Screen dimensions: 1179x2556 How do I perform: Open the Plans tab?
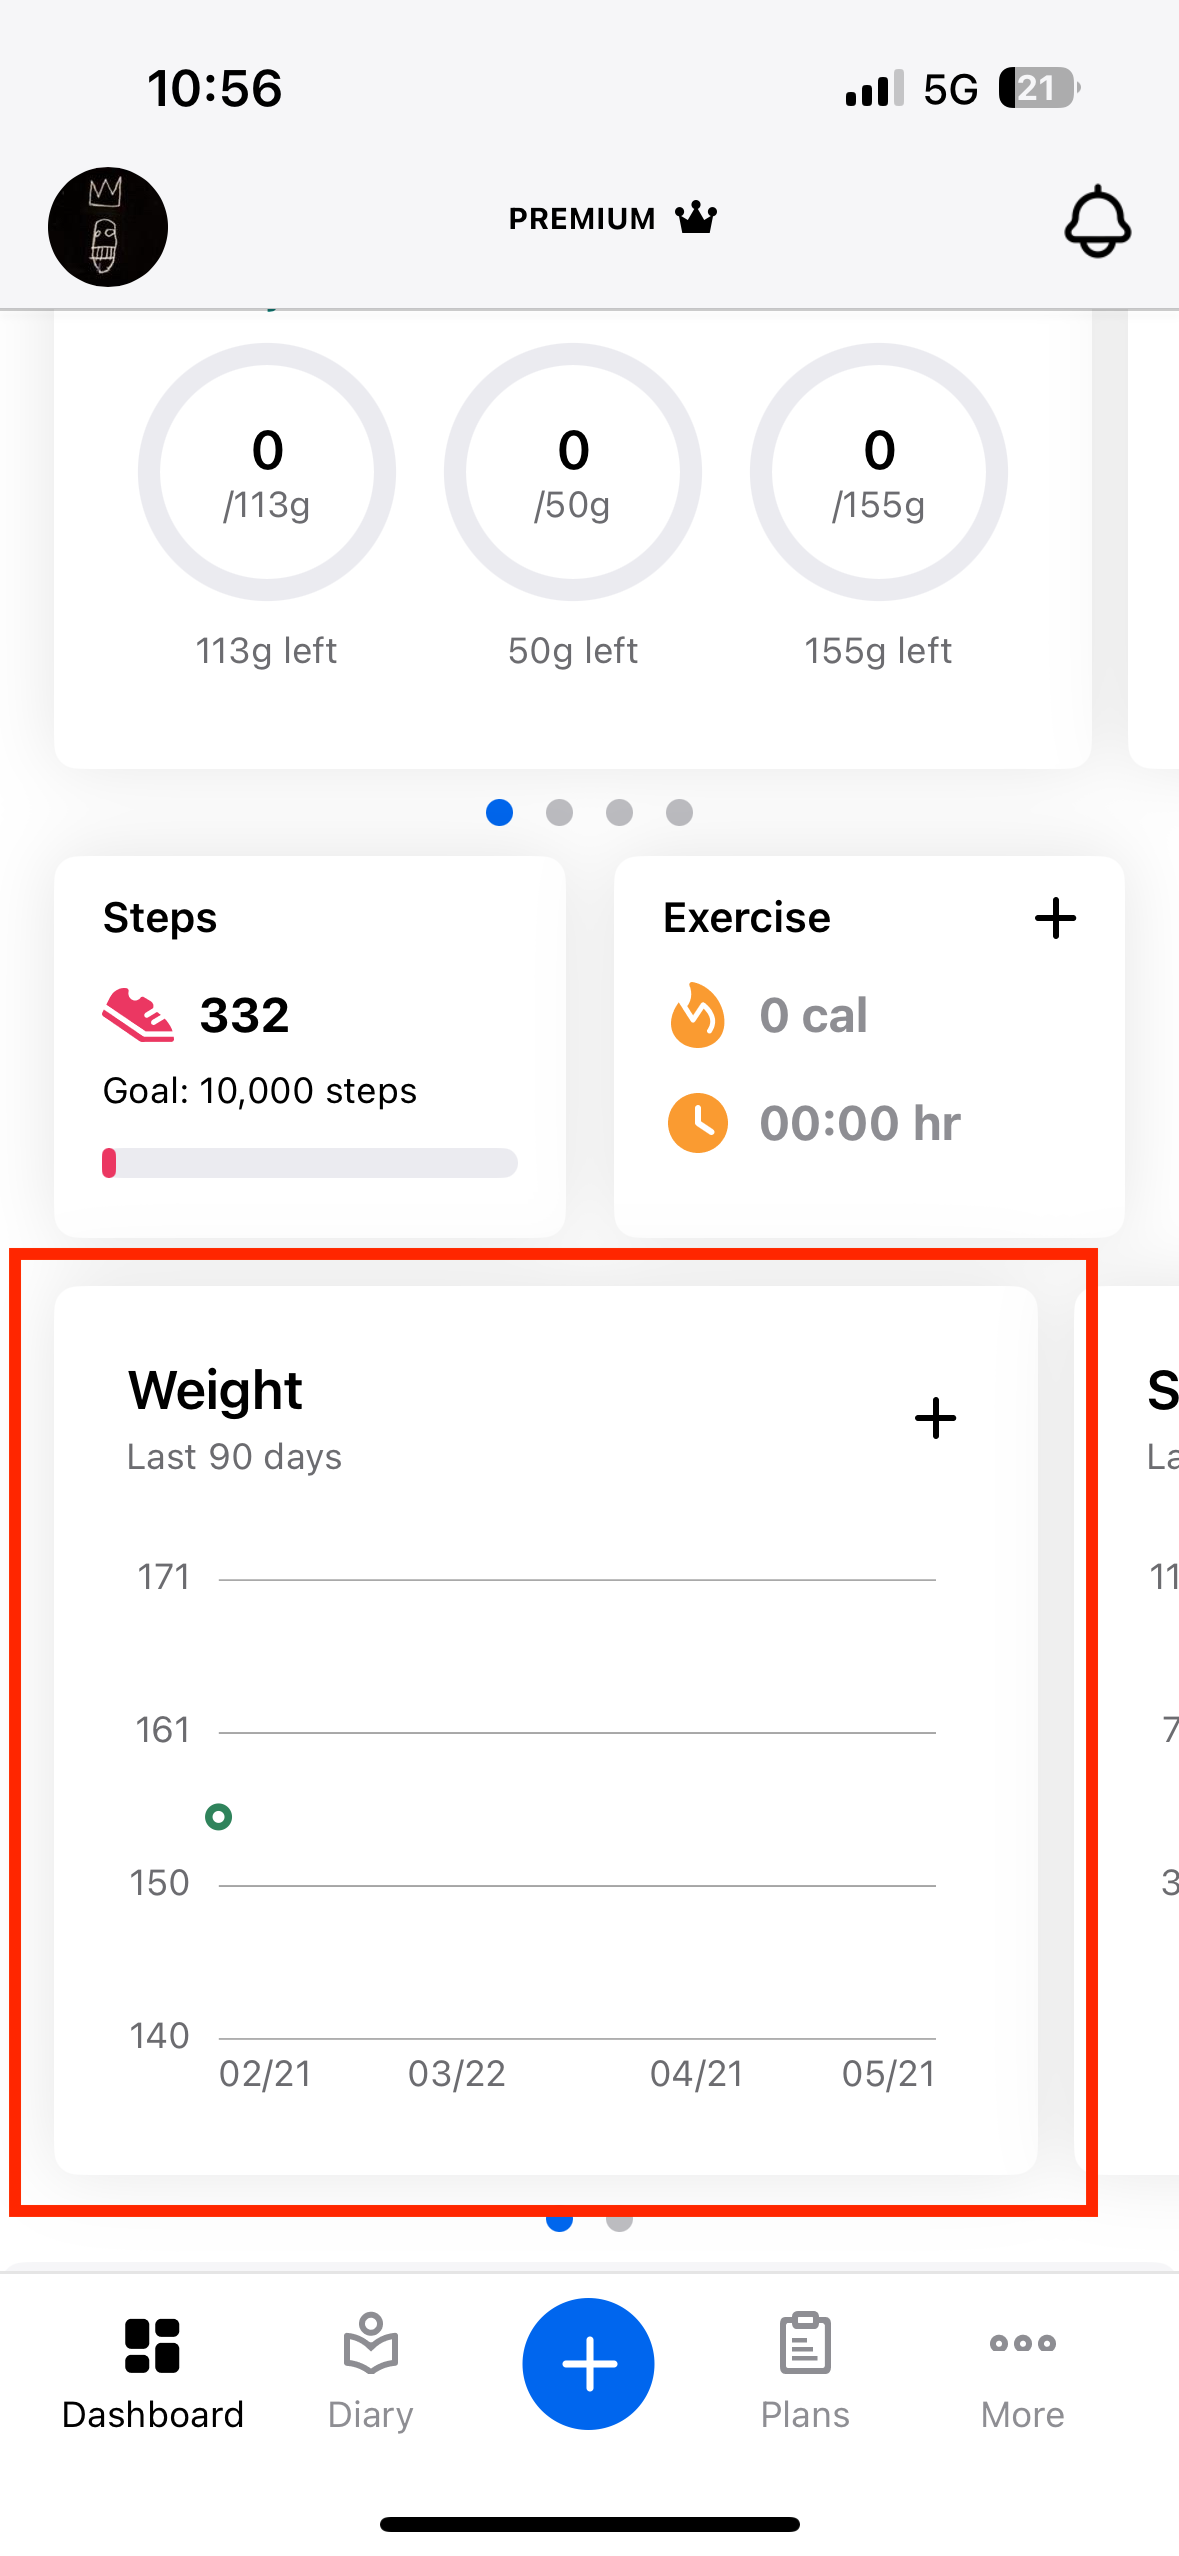tap(805, 2372)
